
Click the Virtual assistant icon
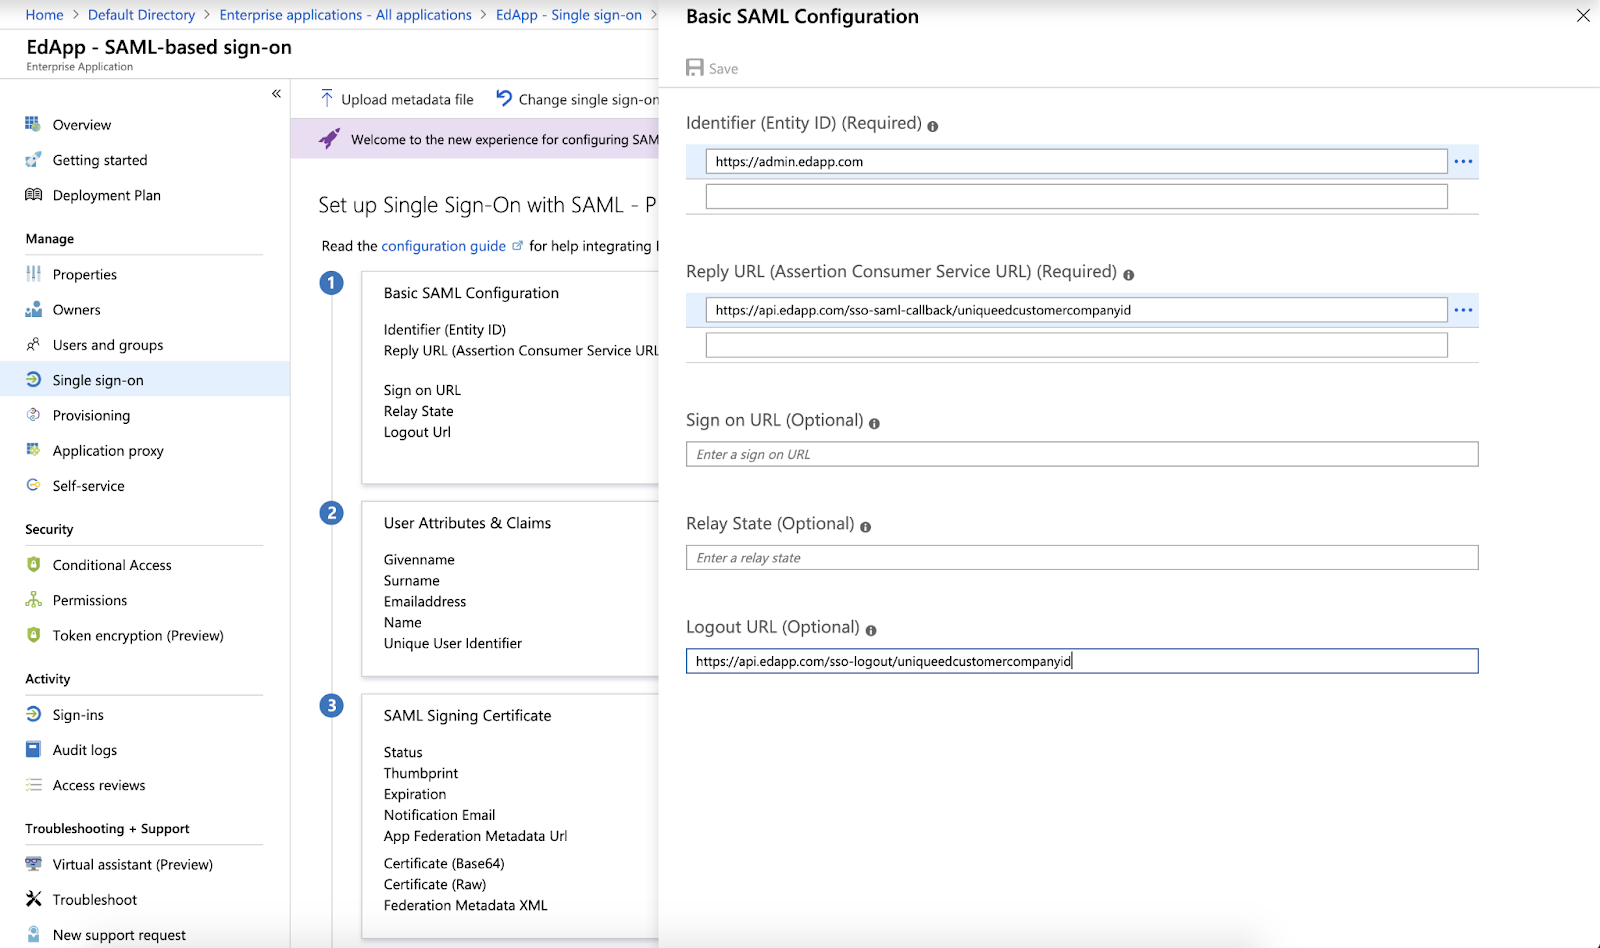(33, 864)
